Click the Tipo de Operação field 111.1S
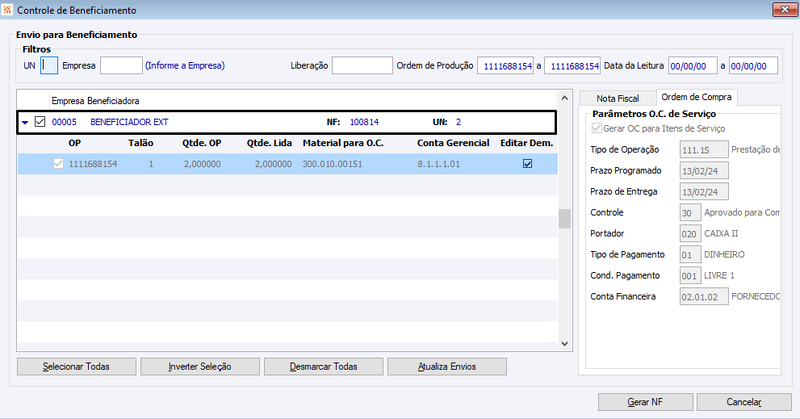Image resolution: width=800 pixels, height=419 pixels. pos(704,150)
